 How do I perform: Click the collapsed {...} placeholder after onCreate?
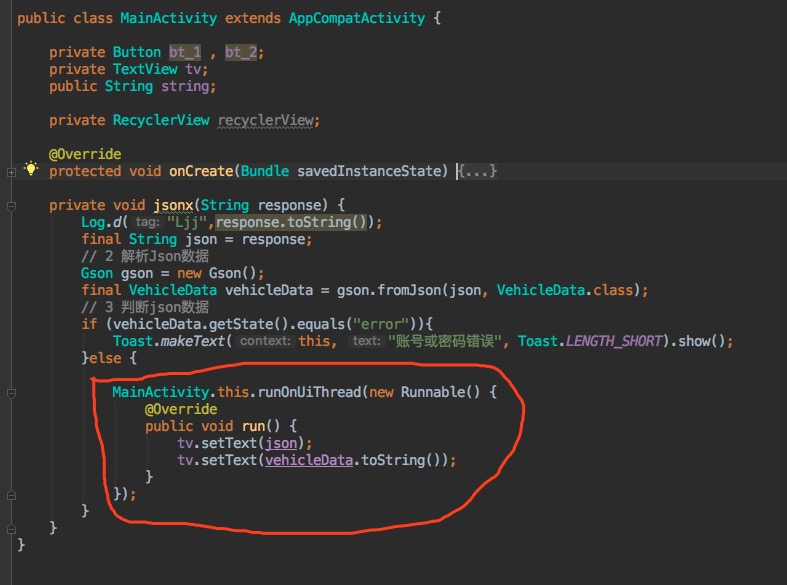477,171
